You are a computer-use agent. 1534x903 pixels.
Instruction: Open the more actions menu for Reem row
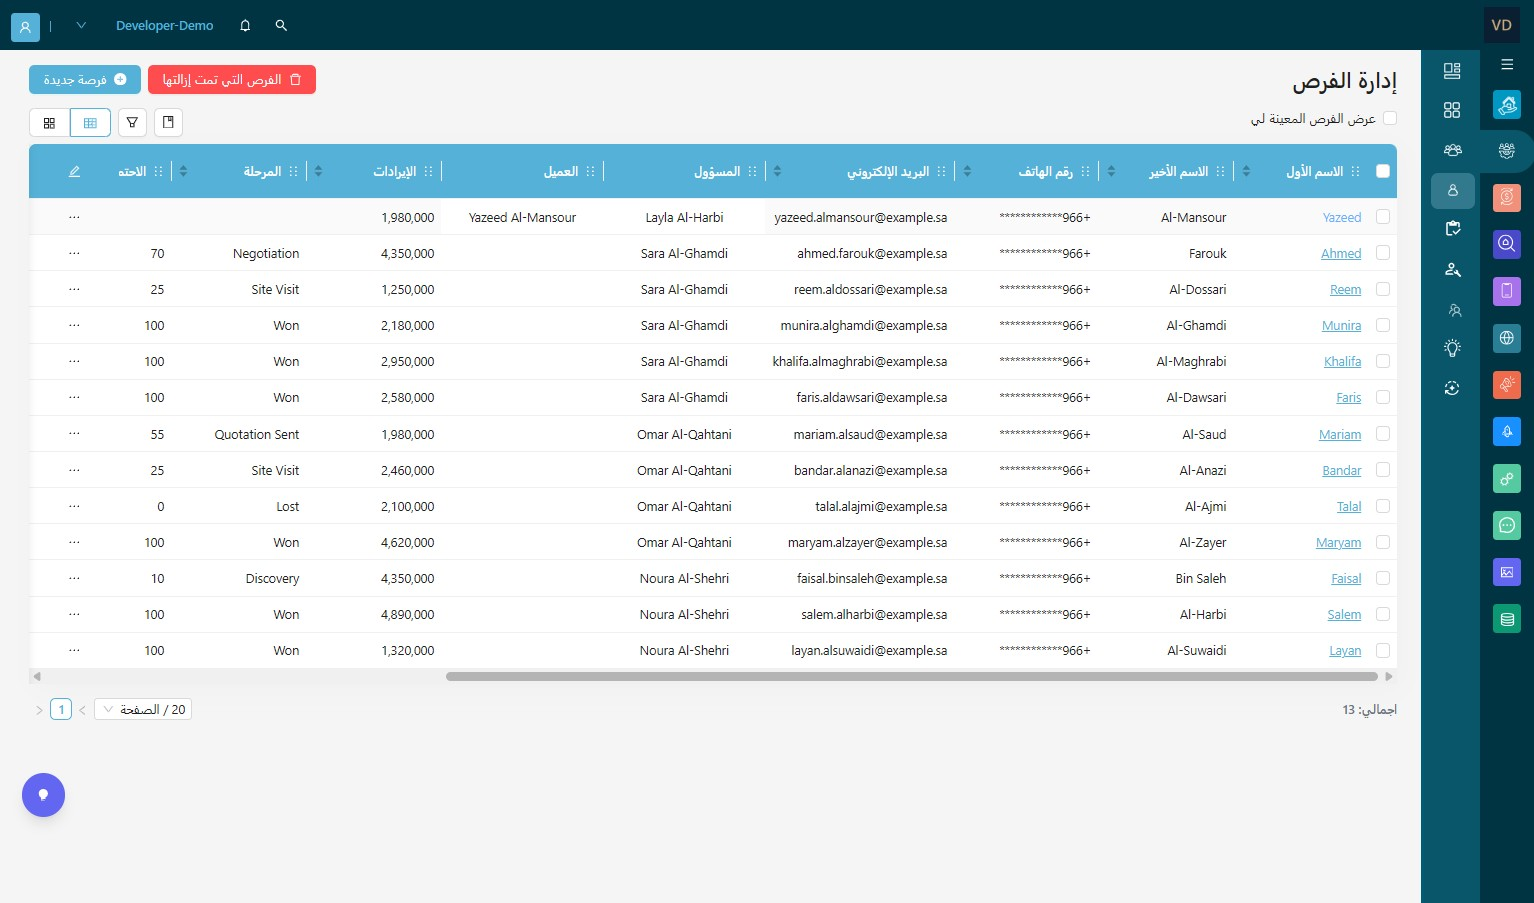74,289
